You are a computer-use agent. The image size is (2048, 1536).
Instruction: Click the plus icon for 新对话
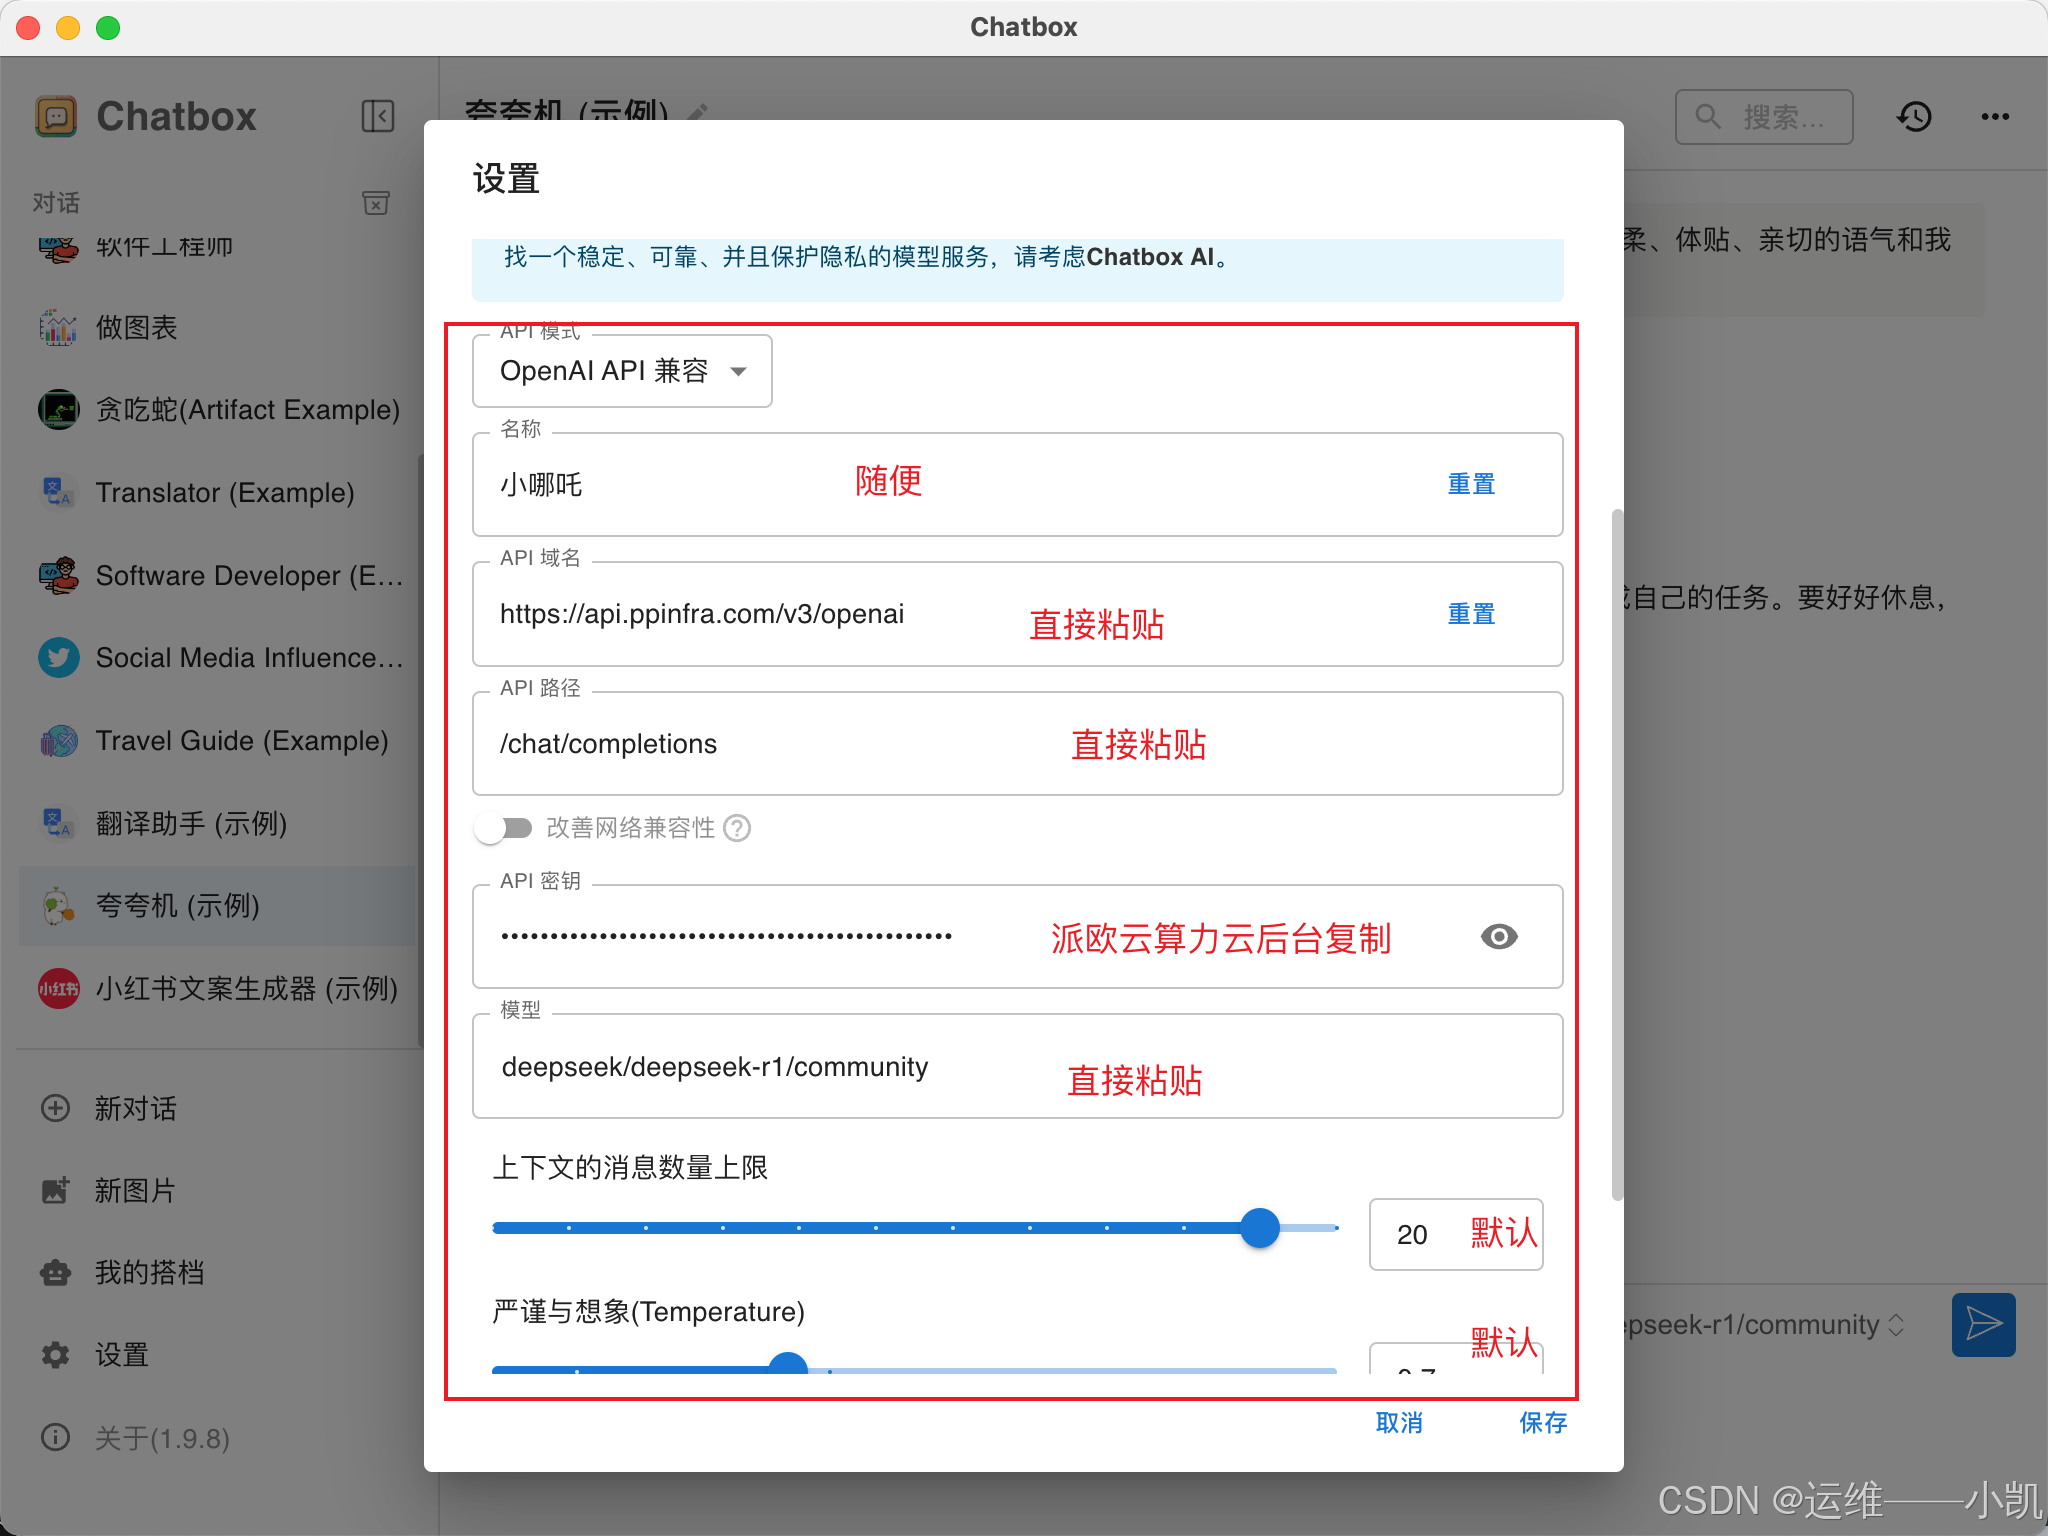tap(55, 1108)
